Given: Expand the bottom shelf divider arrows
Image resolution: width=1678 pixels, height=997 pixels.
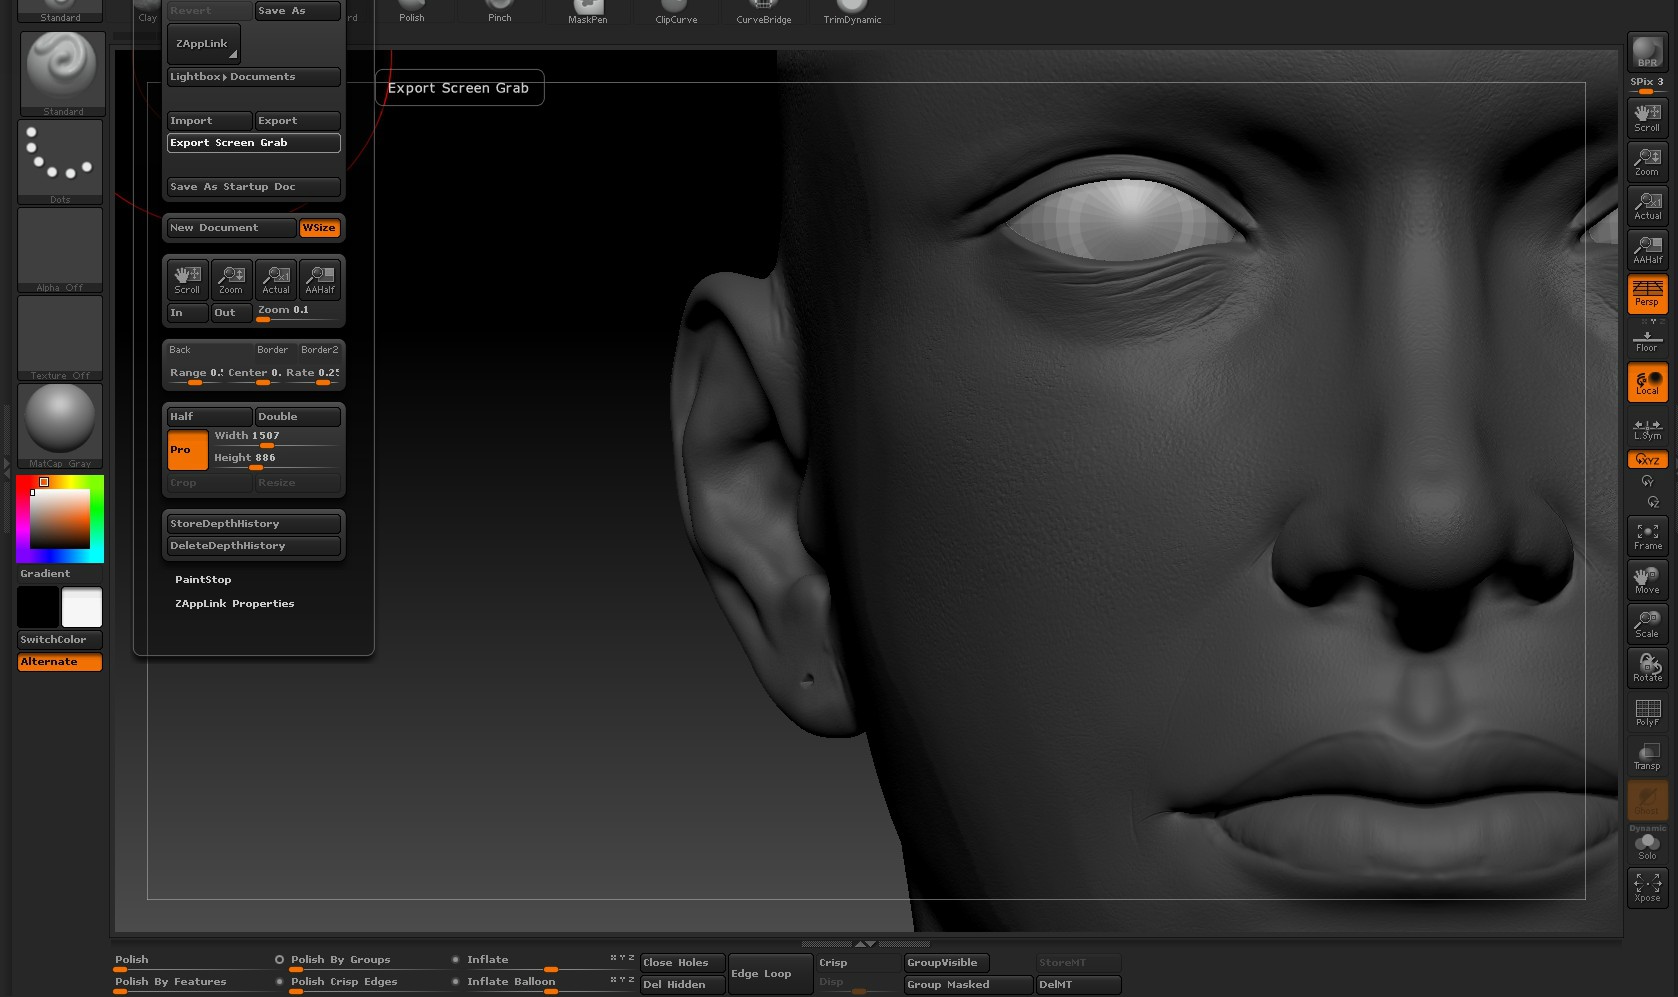Looking at the screenshot, I should point(865,943).
